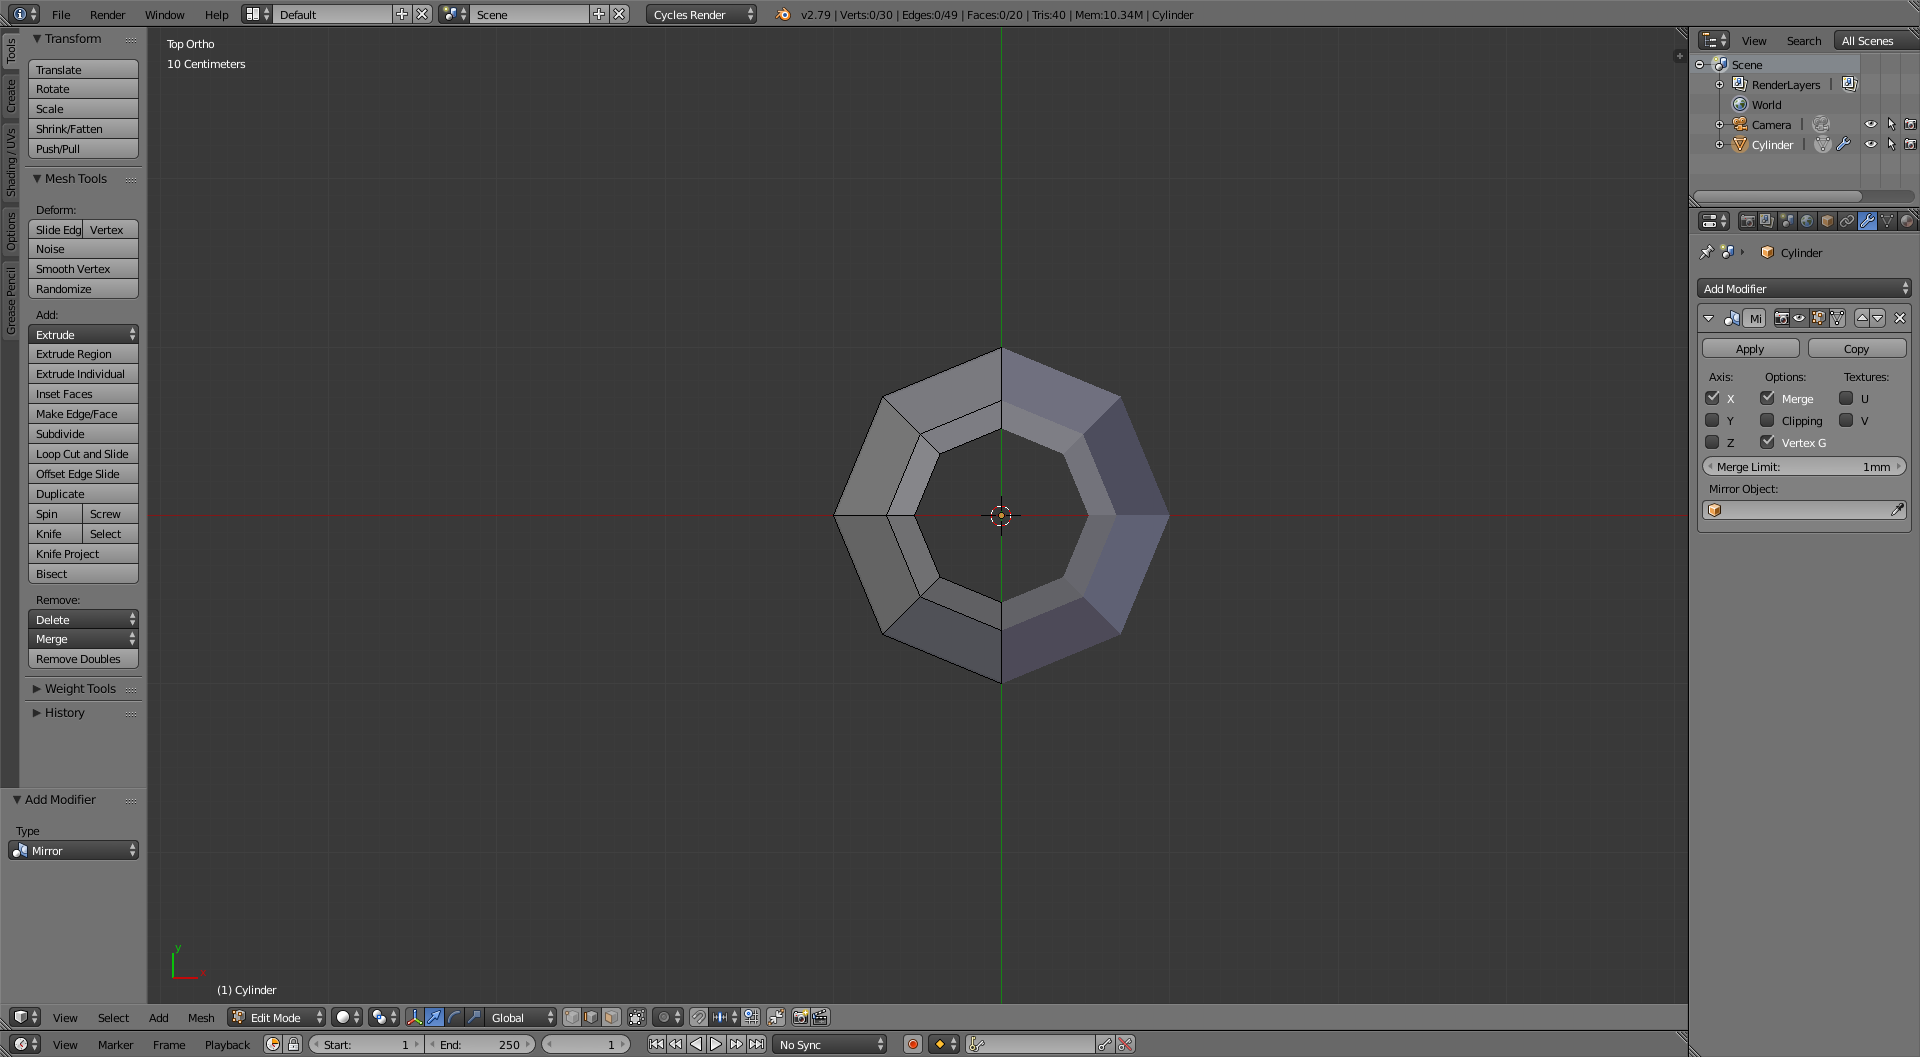Open the Edit Mode selector dropdown

(276, 1017)
